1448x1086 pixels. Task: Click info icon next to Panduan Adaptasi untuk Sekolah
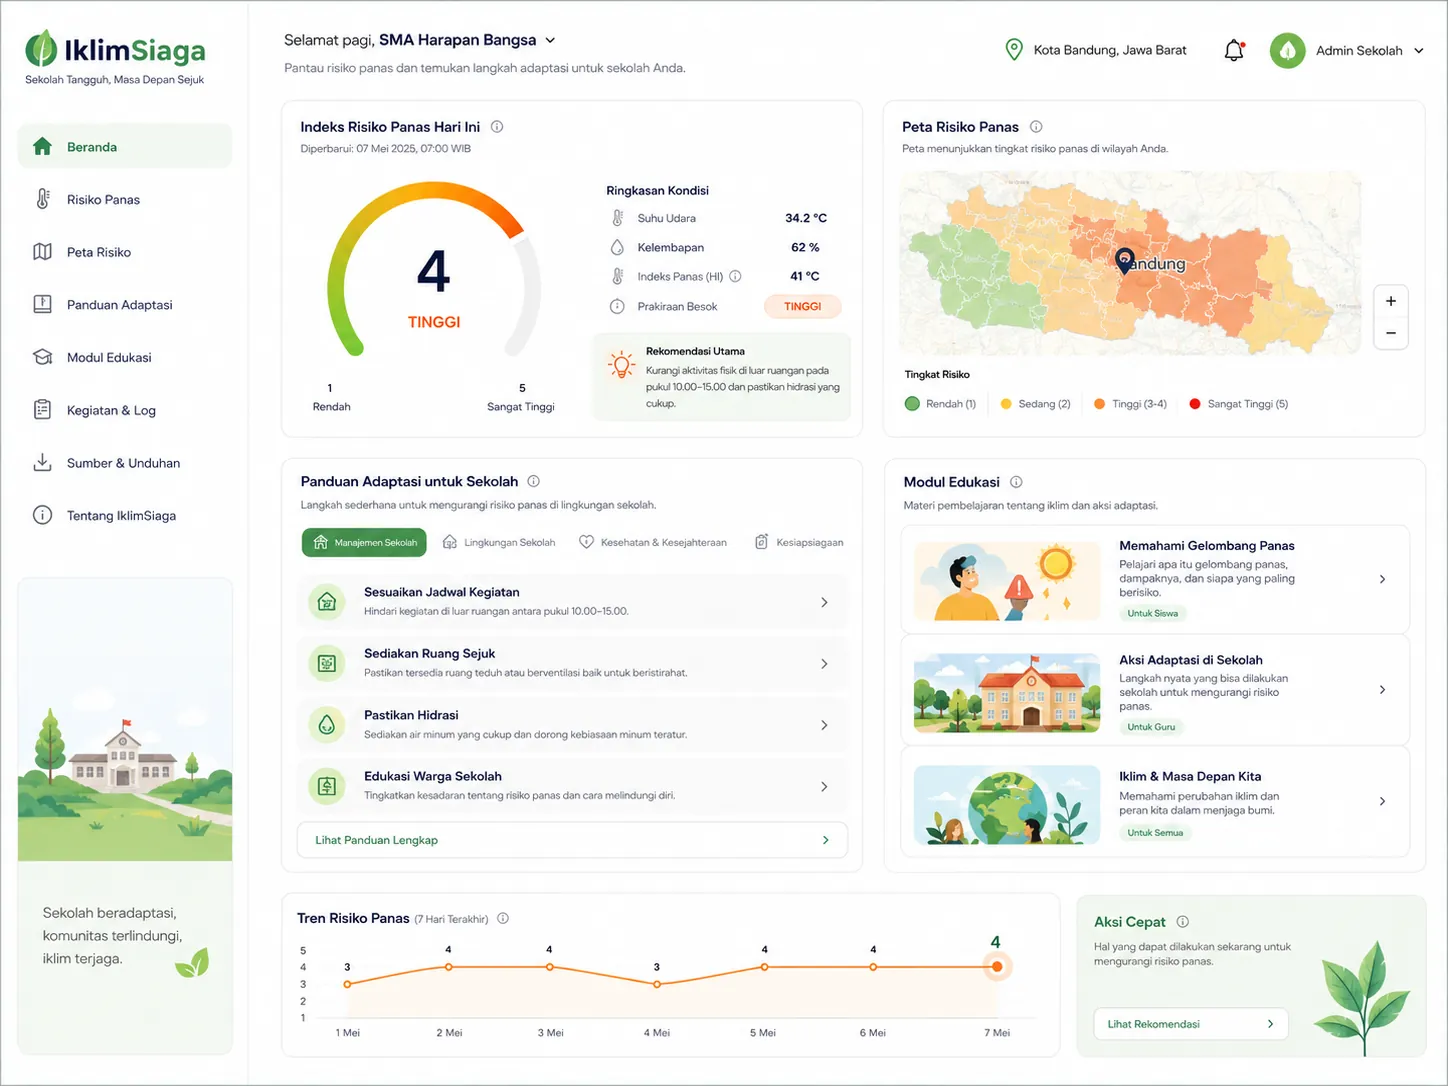[x=533, y=481]
